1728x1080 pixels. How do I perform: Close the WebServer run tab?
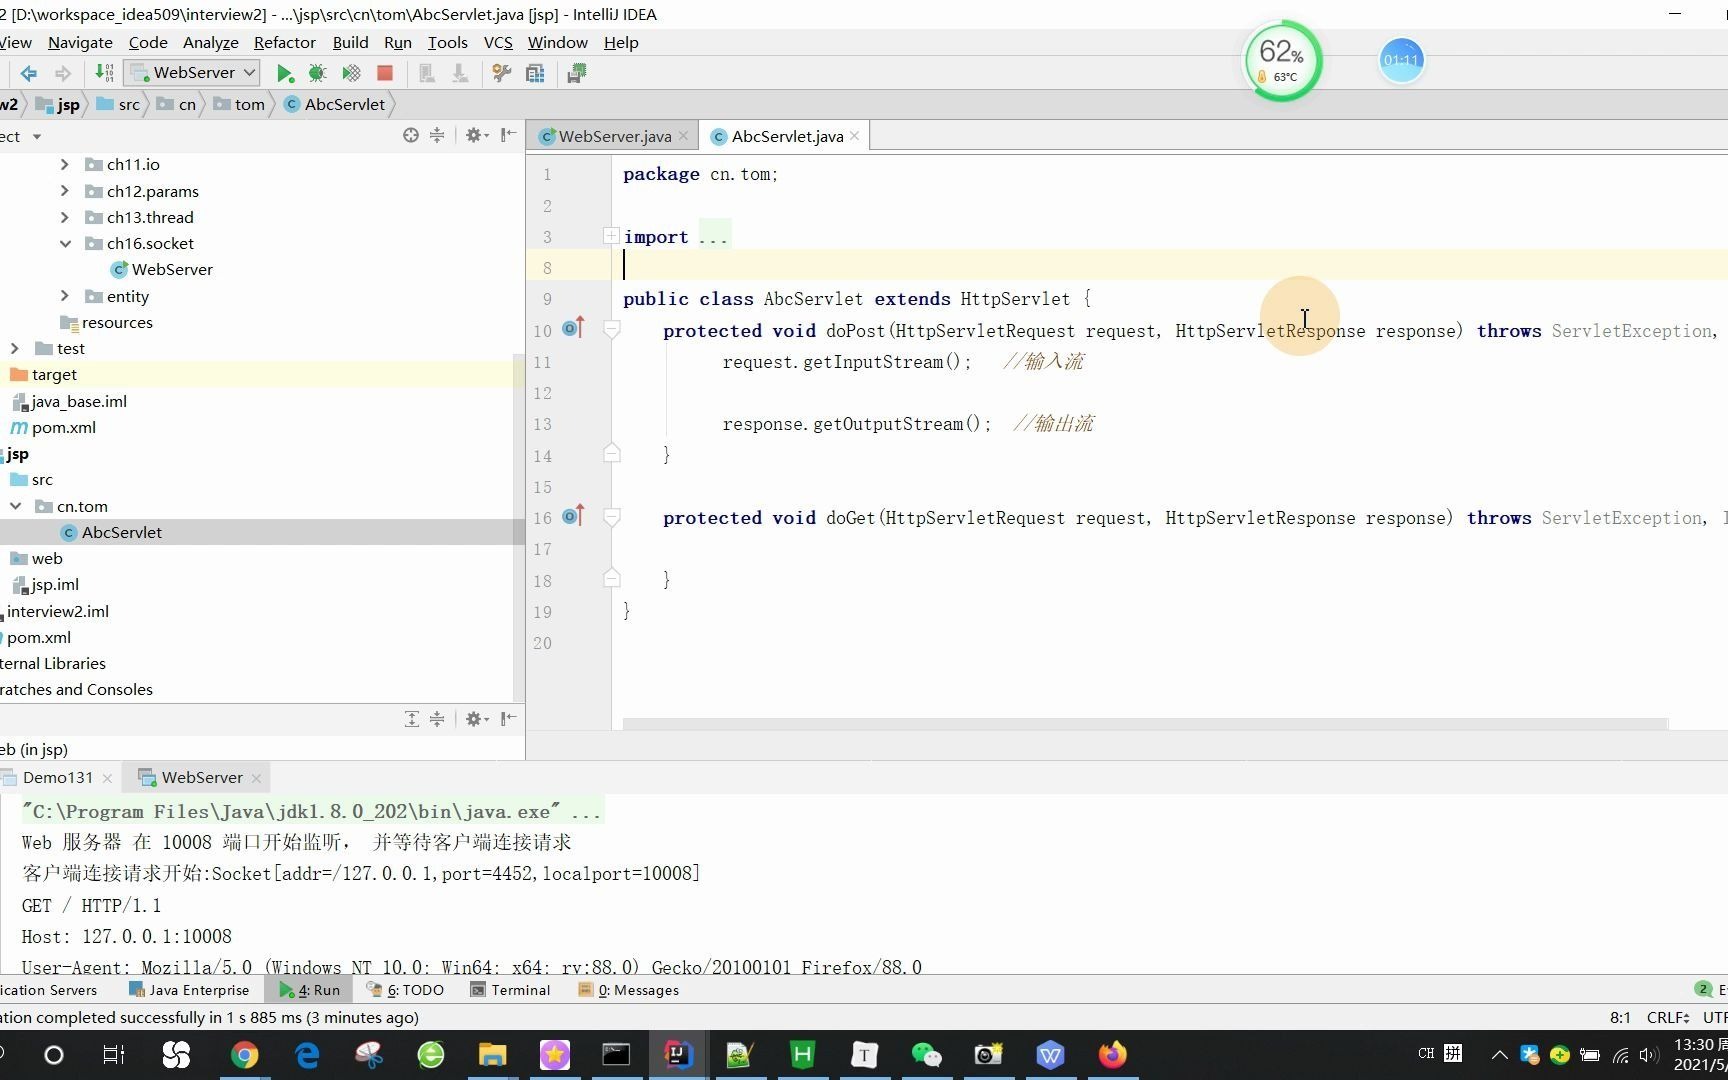click(257, 778)
